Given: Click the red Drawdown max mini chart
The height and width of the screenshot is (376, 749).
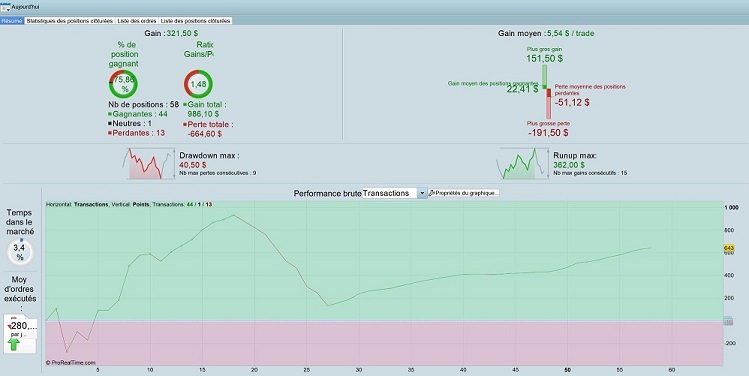Looking at the screenshot, I should click(149, 163).
